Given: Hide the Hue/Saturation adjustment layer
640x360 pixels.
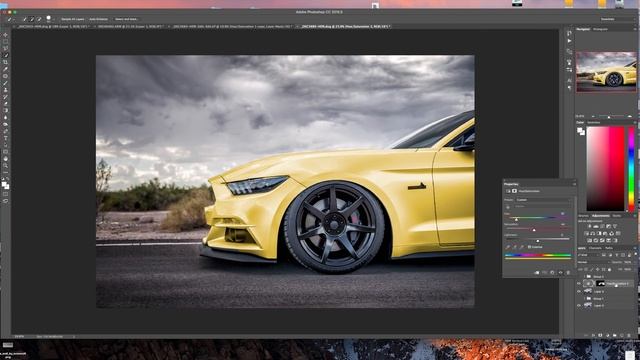Looking at the screenshot, I should pyautogui.click(x=579, y=284).
